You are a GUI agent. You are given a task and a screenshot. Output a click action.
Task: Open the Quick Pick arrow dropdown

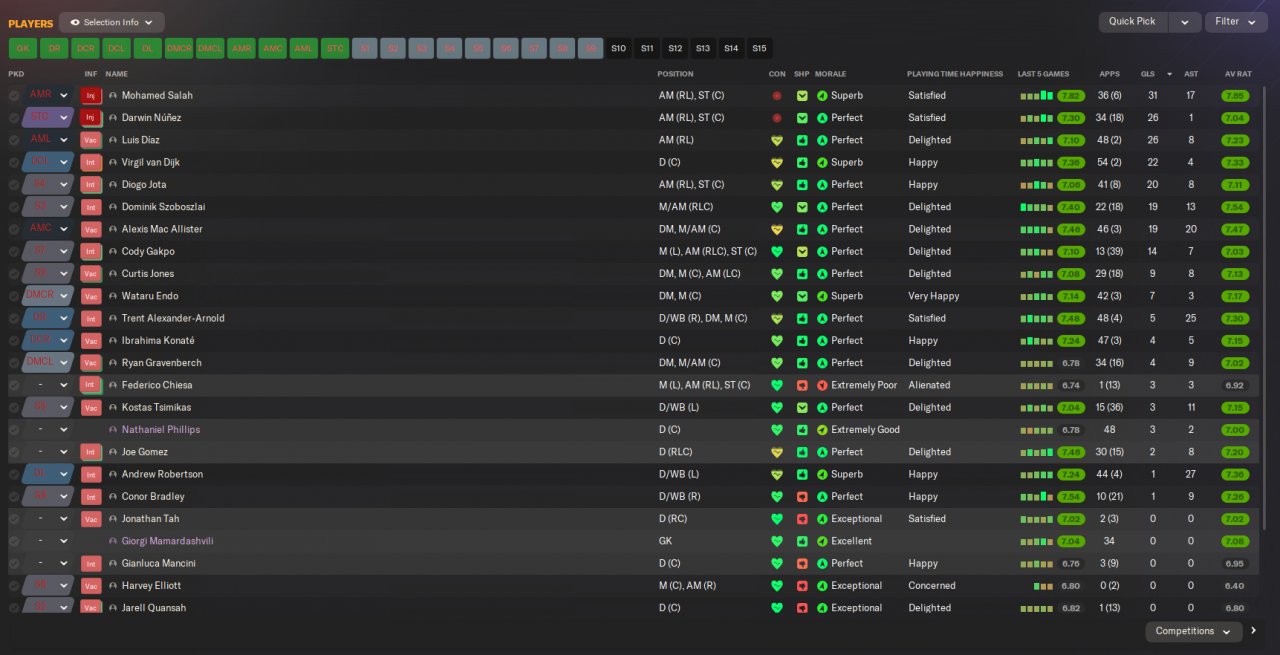(1185, 22)
